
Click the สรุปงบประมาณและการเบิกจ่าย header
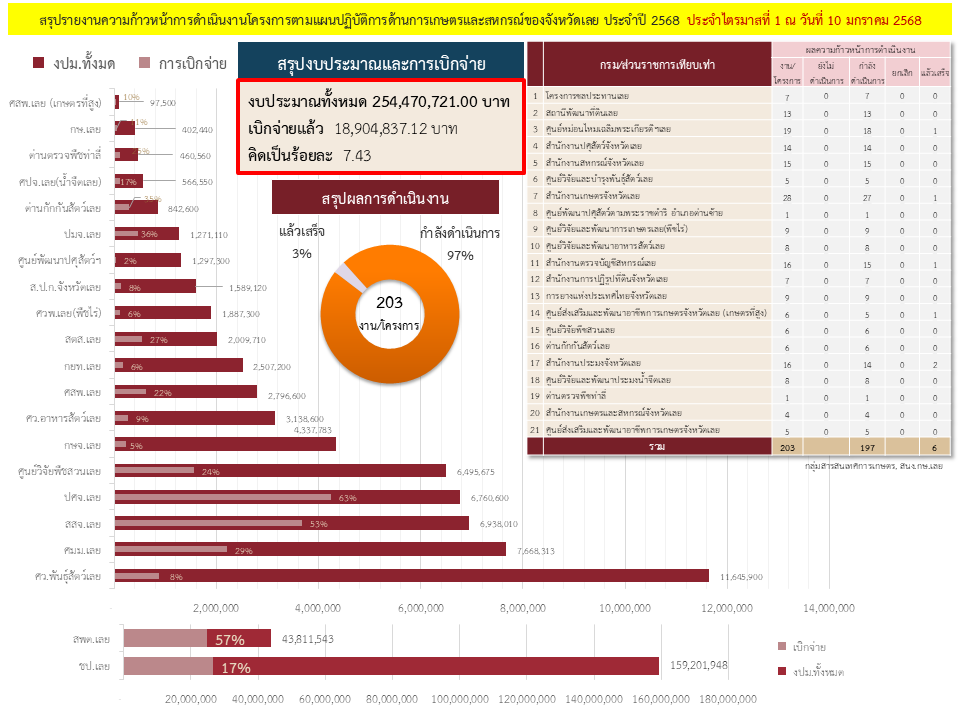tap(381, 64)
